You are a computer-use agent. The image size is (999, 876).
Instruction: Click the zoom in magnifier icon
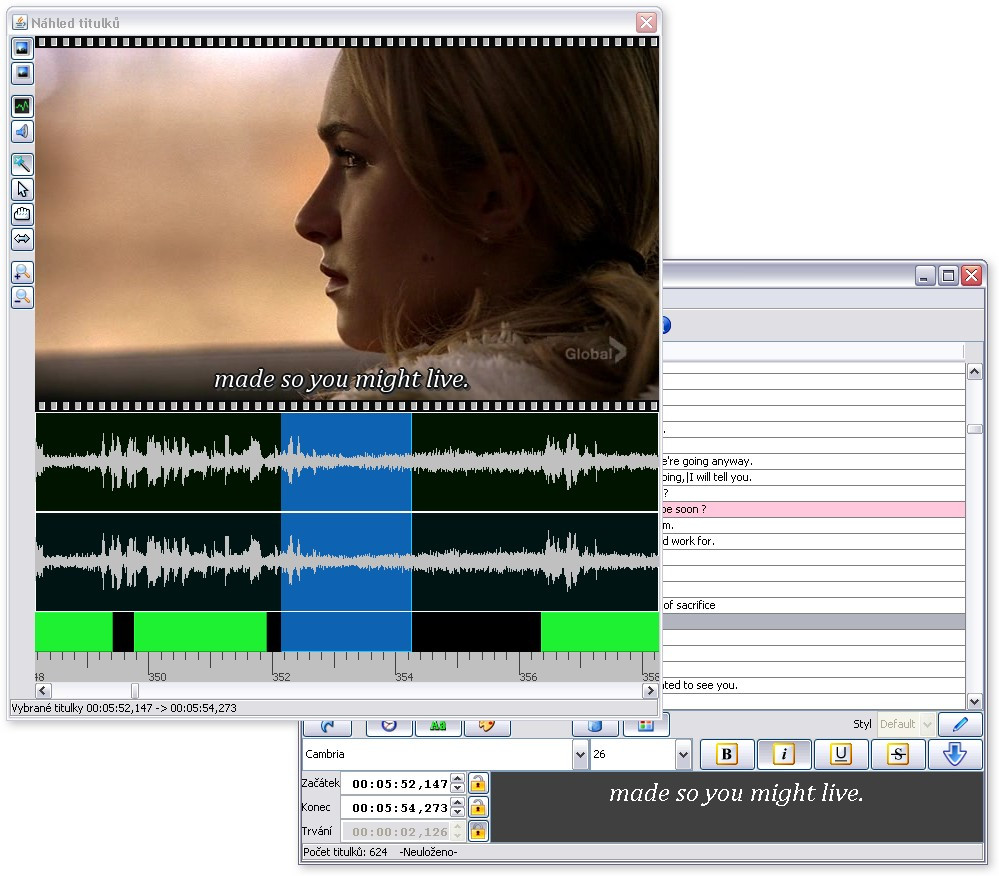(22, 272)
